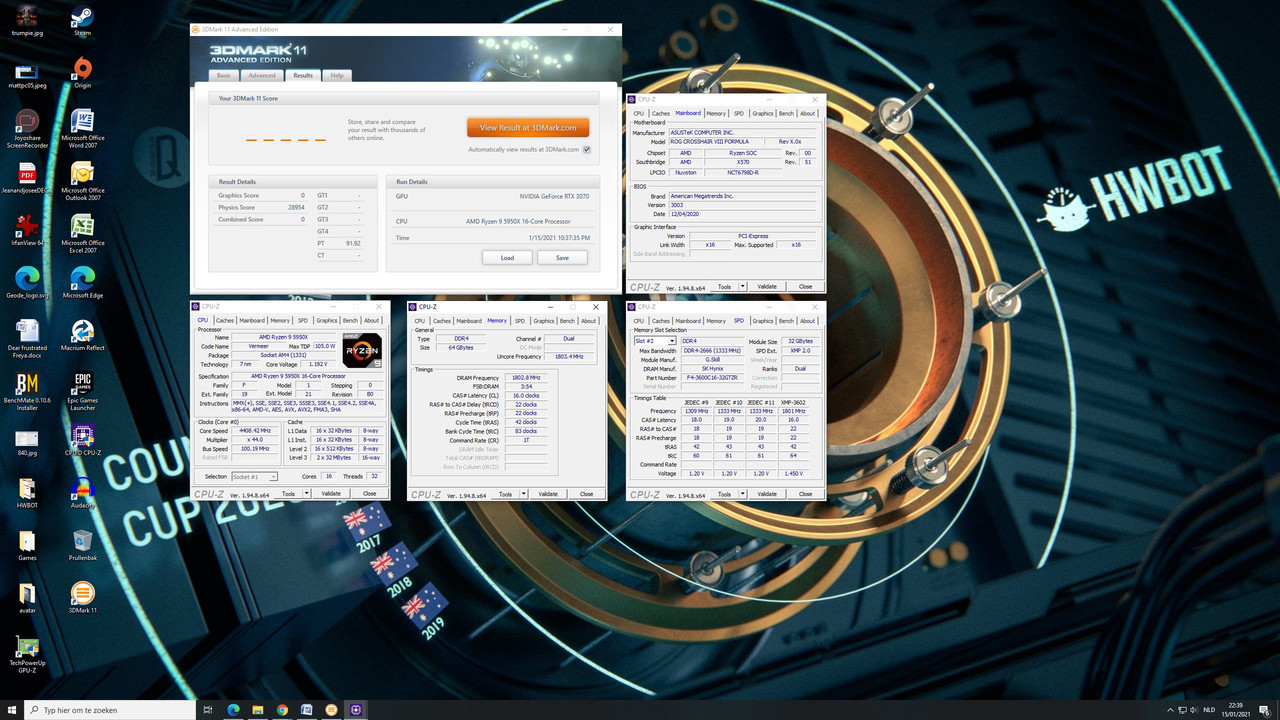Click the Ryzen 9 logo in CPU-Z

click(362, 352)
